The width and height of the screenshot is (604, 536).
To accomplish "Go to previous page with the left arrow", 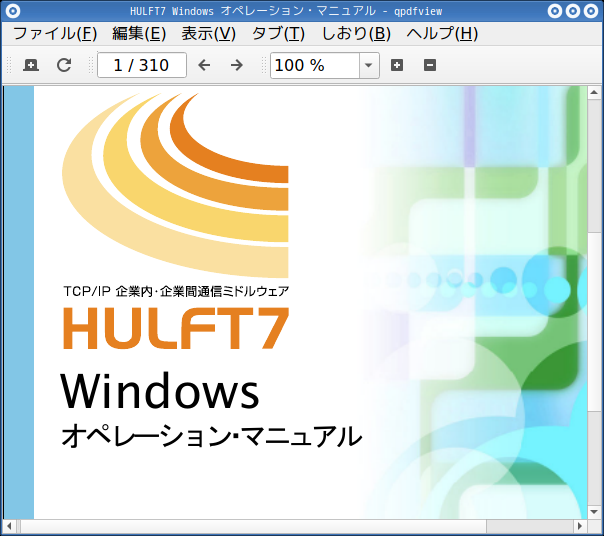I will coord(204,65).
